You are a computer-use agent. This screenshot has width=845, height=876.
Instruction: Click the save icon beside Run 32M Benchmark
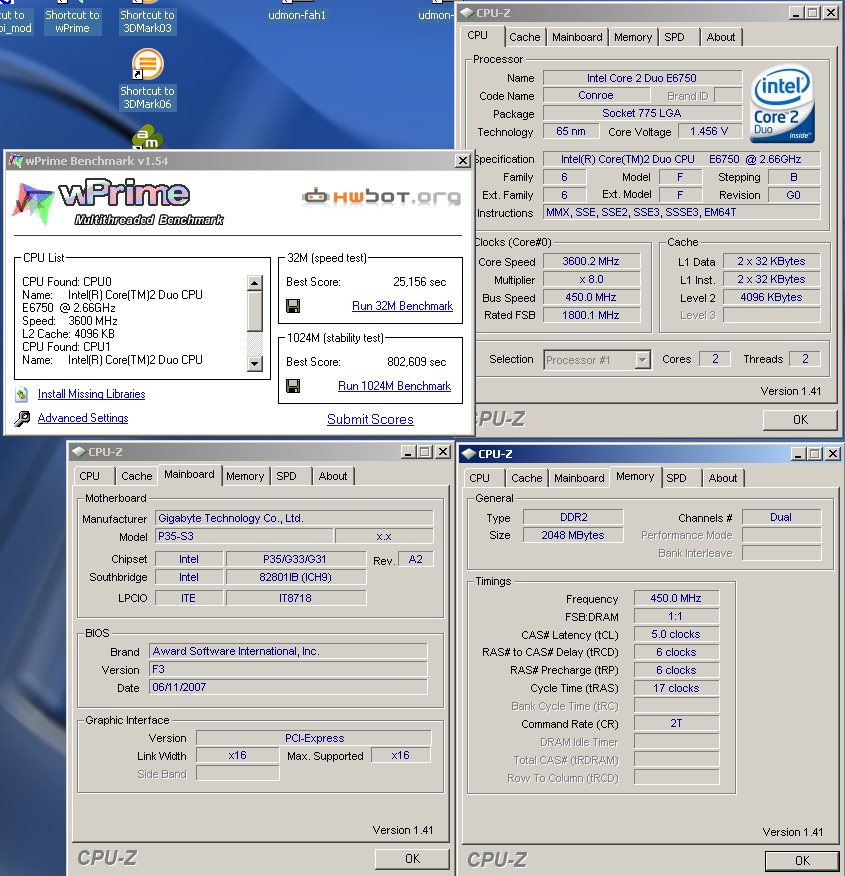pyautogui.click(x=293, y=306)
